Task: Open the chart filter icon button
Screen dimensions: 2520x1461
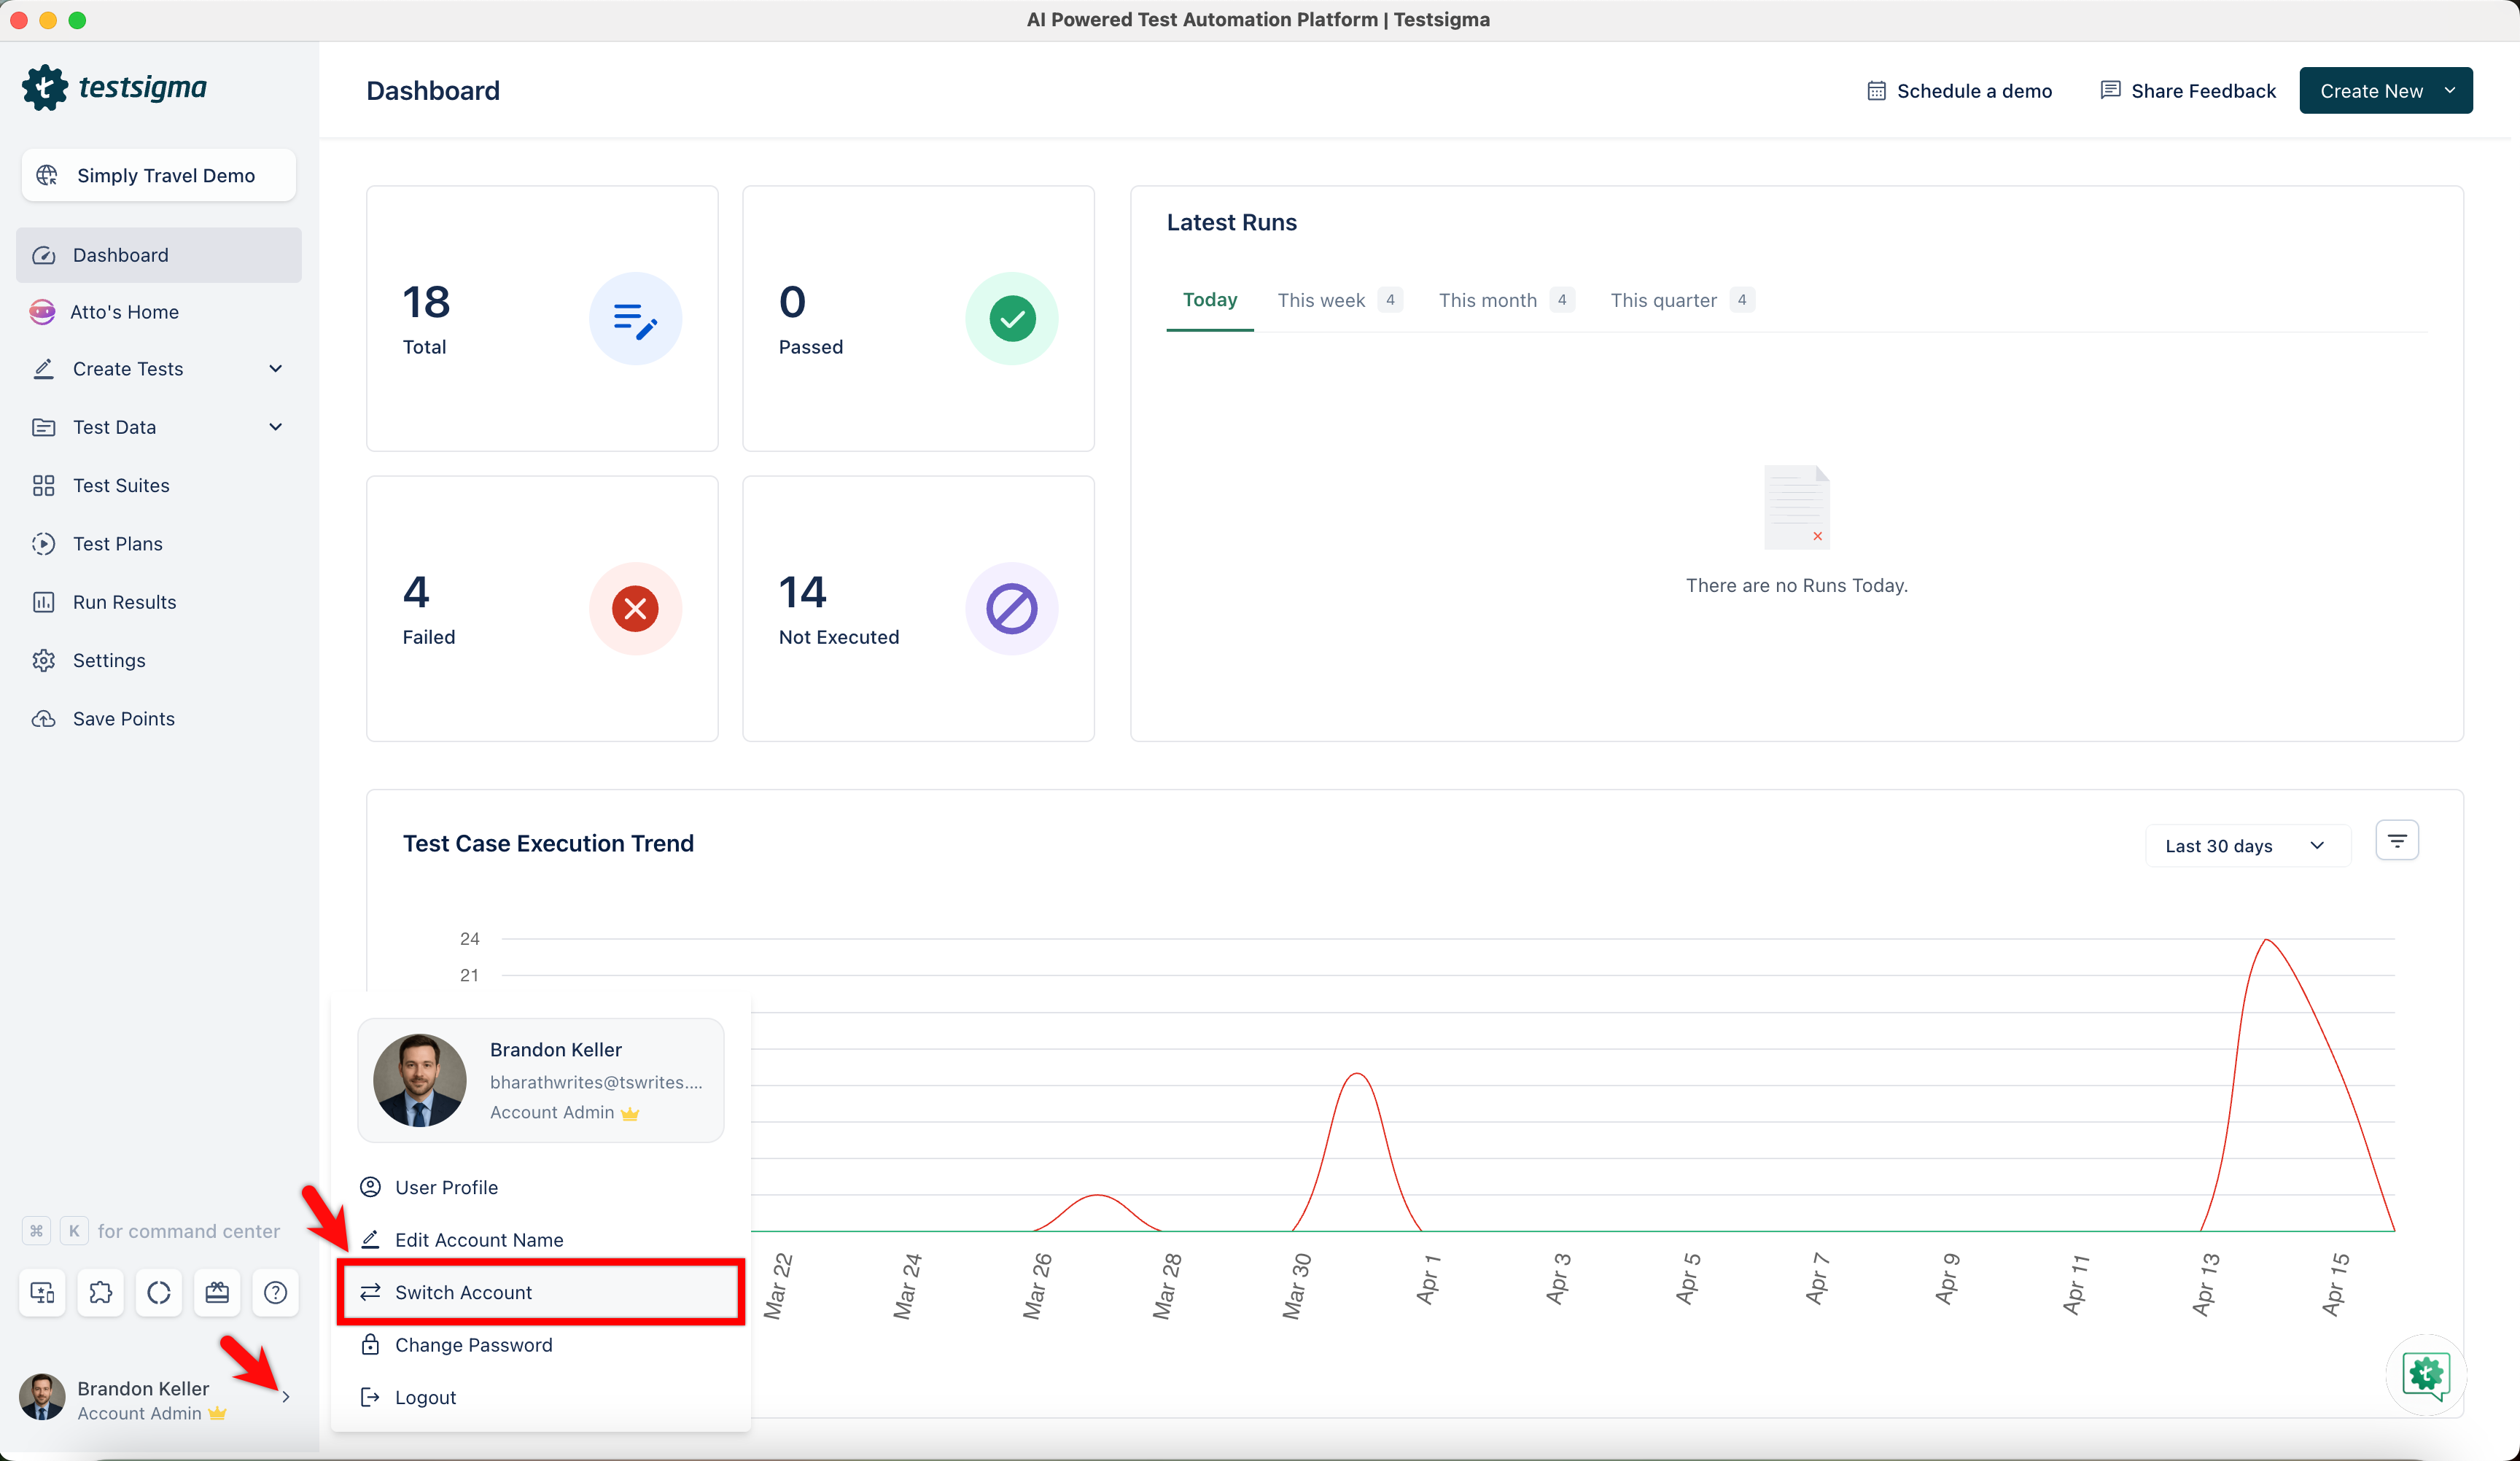Action: tap(2396, 841)
